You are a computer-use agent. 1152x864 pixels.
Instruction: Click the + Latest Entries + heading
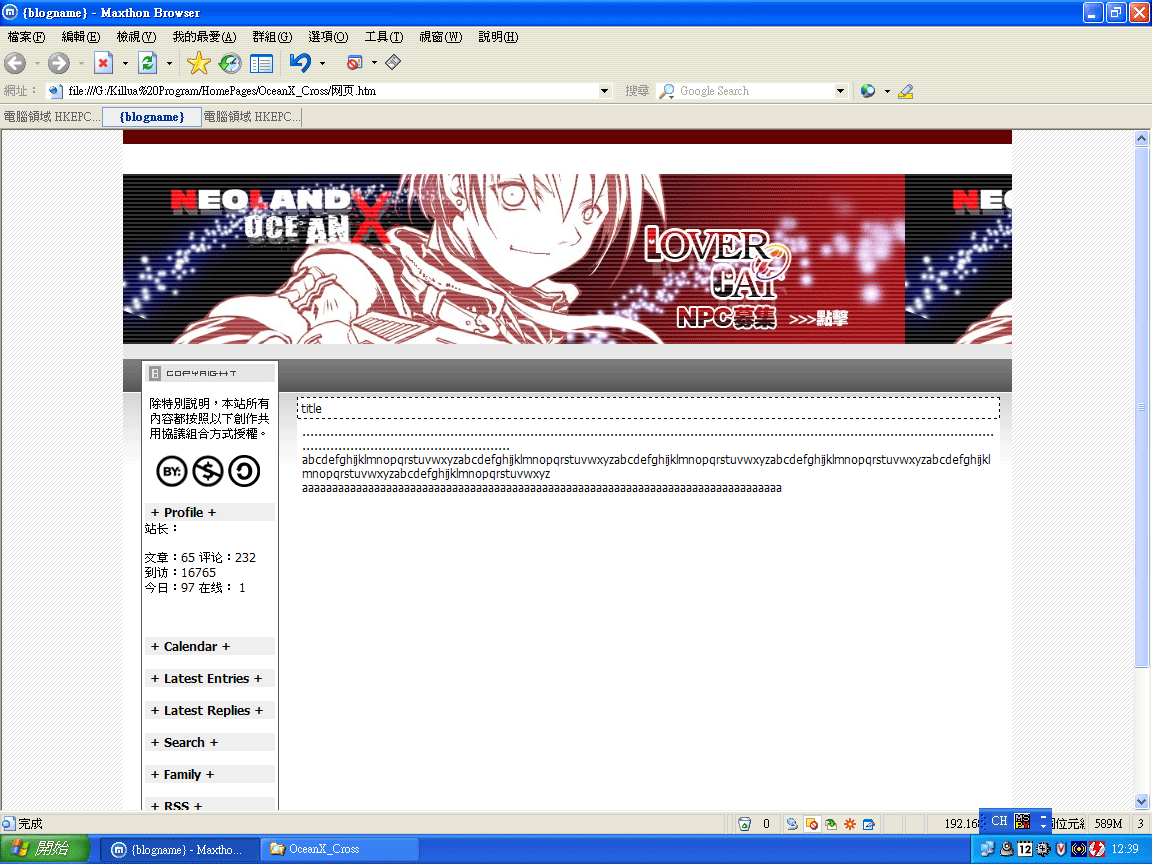click(x=210, y=678)
